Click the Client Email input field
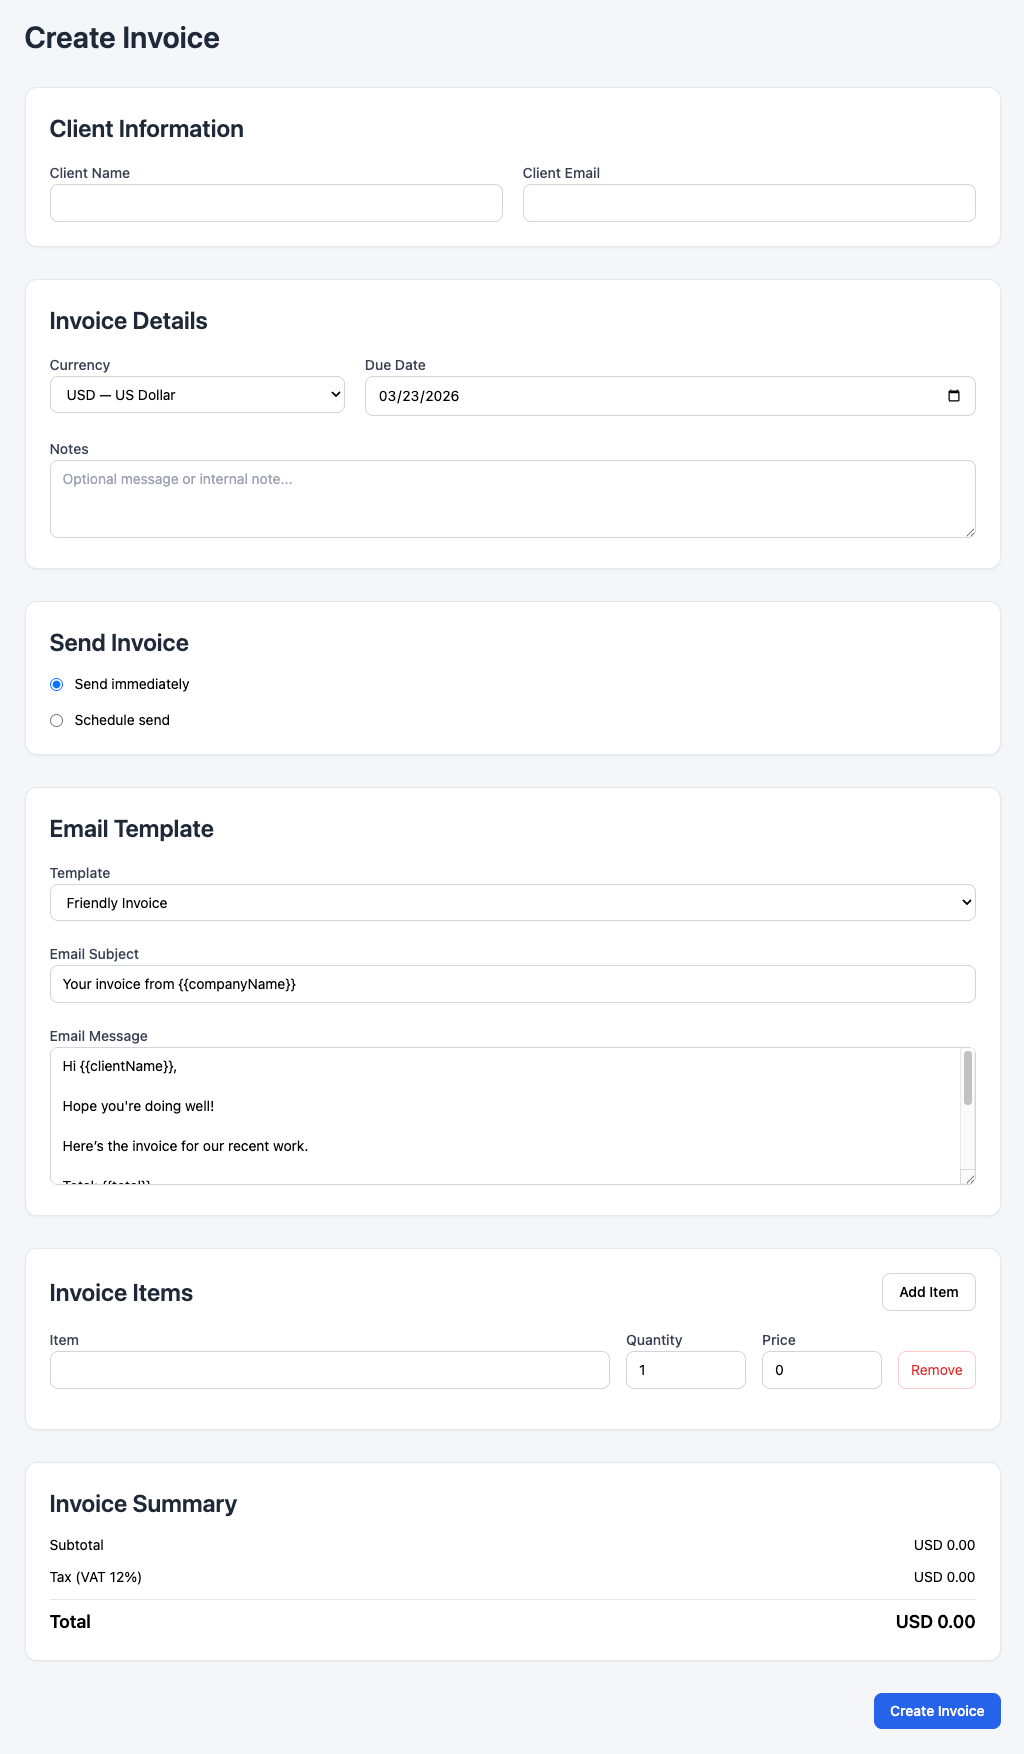This screenshot has height=1754, width=1024. 748,203
